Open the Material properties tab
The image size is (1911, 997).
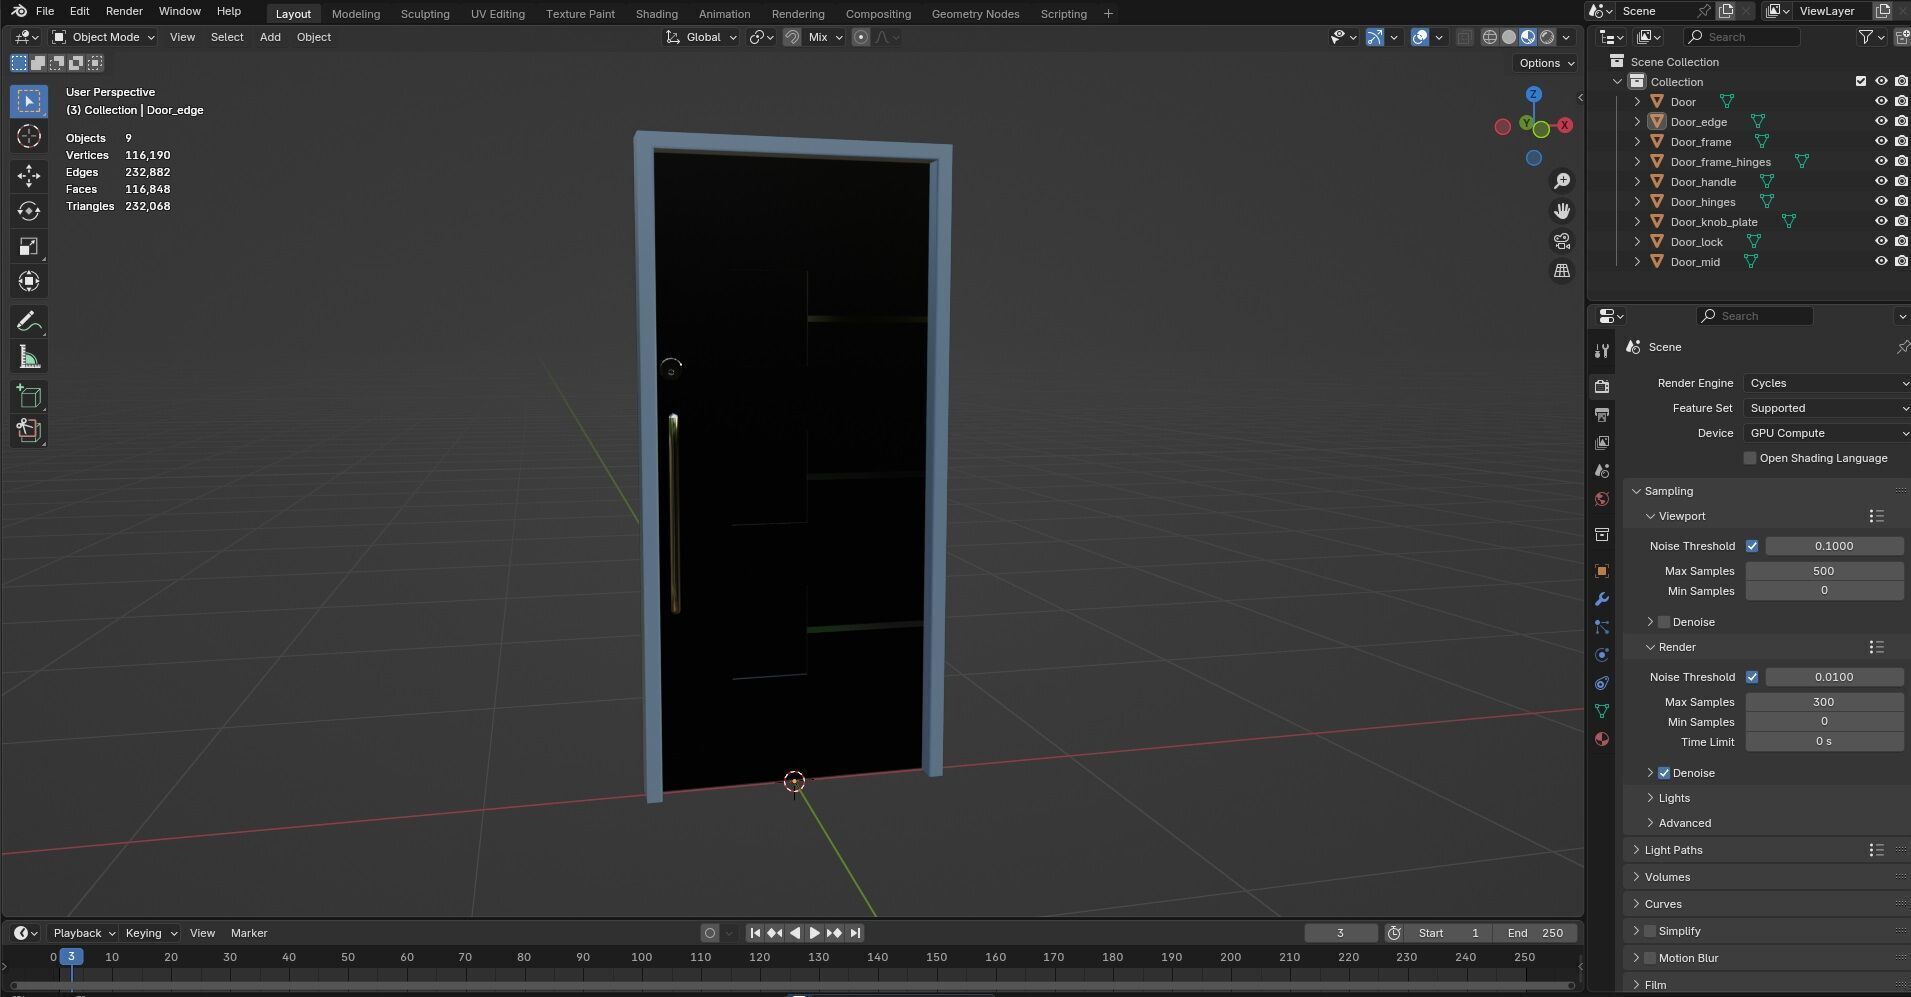[x=1602, y=739]
